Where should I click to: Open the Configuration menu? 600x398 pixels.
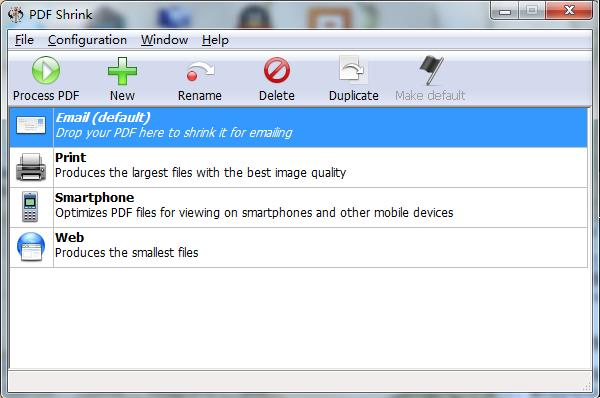click(x=87, y=40)
